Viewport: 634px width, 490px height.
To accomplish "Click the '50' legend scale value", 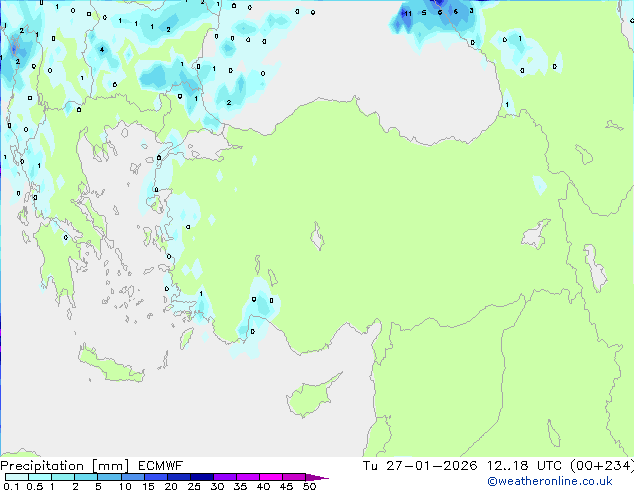I will (309, 486).
